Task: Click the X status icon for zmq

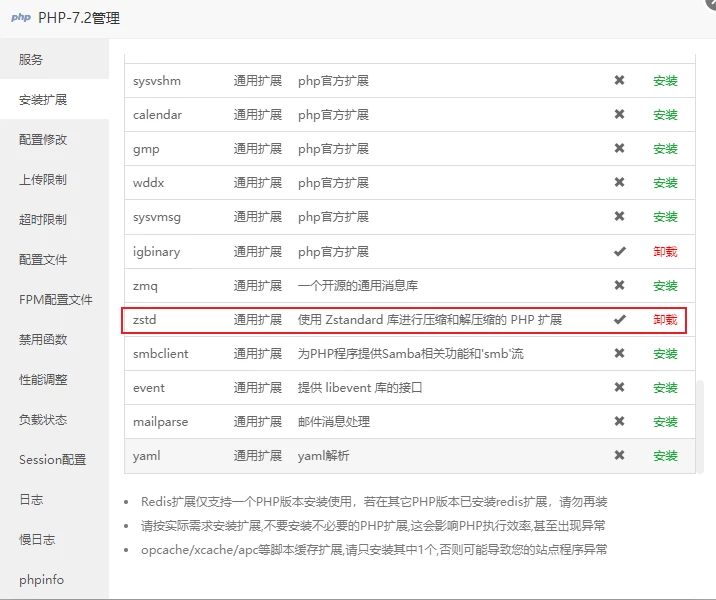Action: coord(619,286)
